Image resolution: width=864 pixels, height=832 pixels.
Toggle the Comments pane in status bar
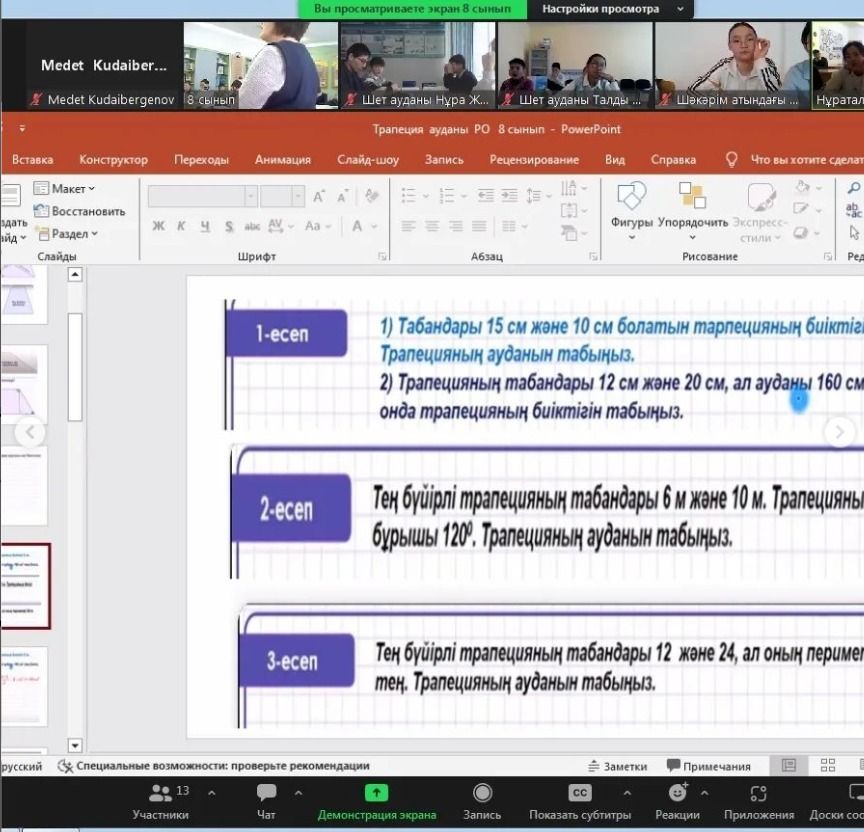pos(708,766)
